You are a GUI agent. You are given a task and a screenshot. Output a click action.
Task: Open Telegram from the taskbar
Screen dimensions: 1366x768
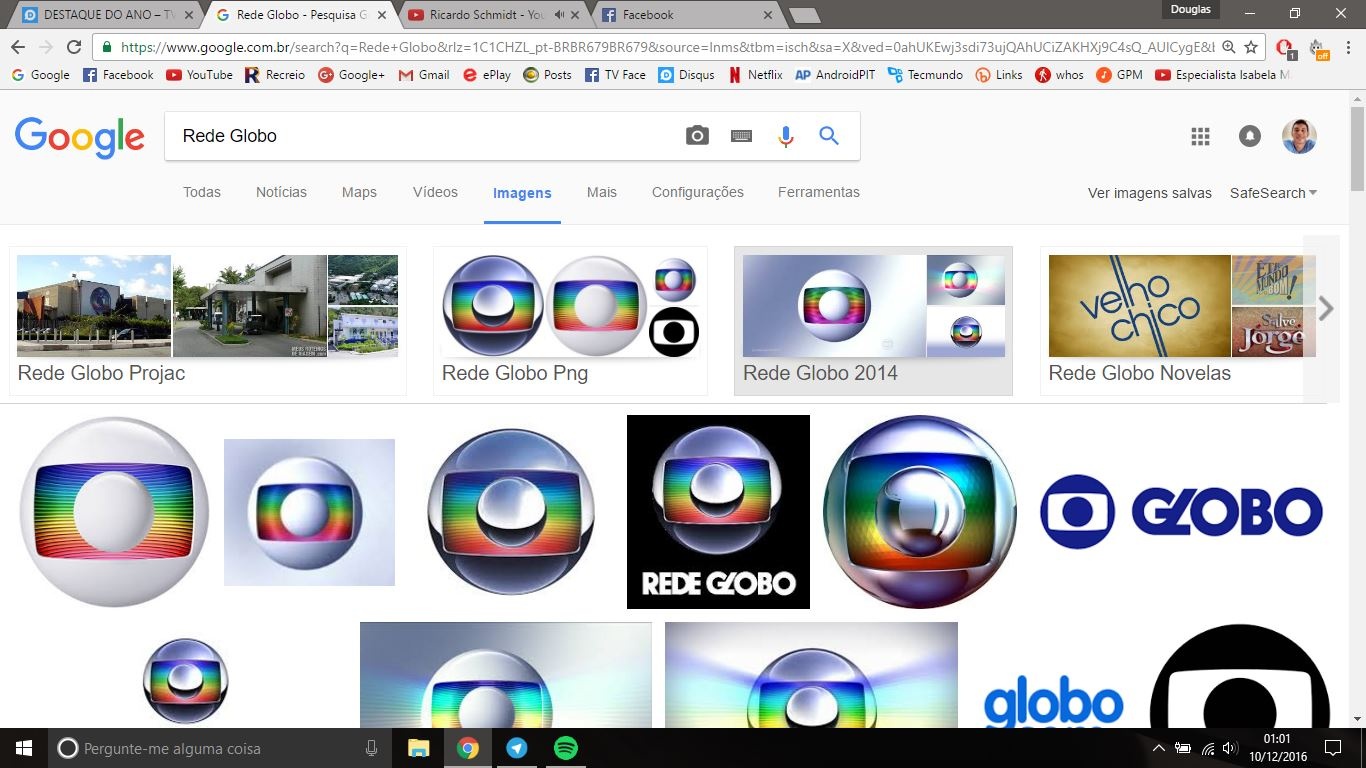click(x=516, y=748)
